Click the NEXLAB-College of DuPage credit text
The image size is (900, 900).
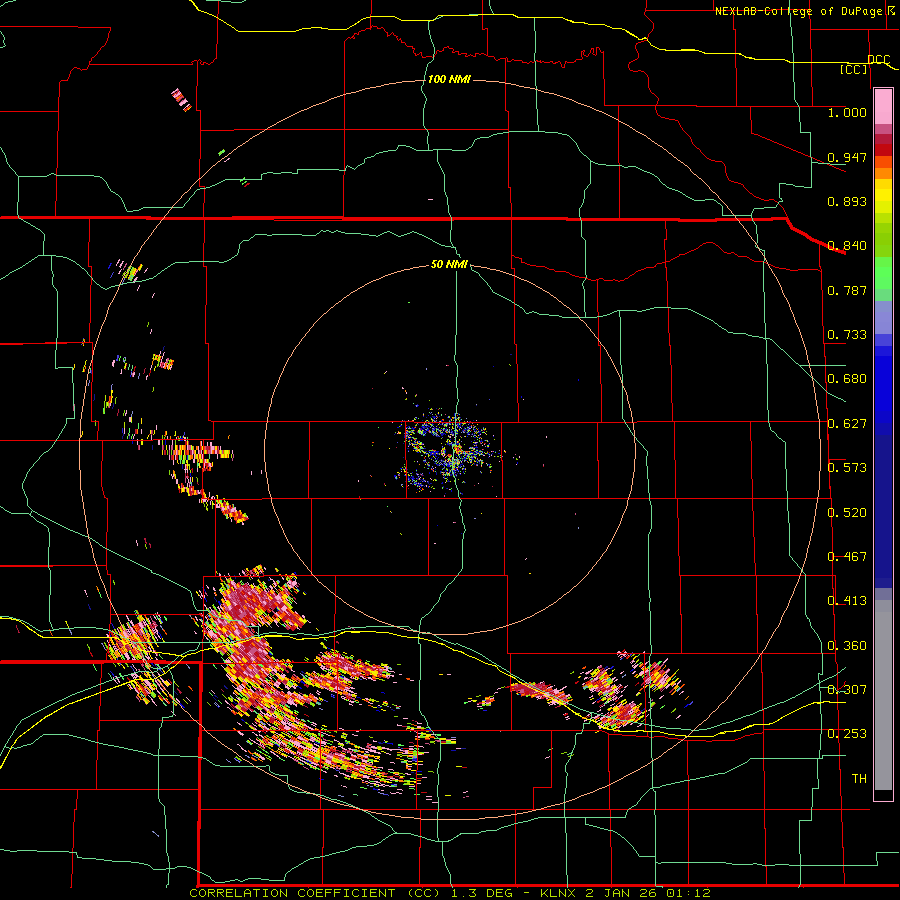[x=798, y=11]
